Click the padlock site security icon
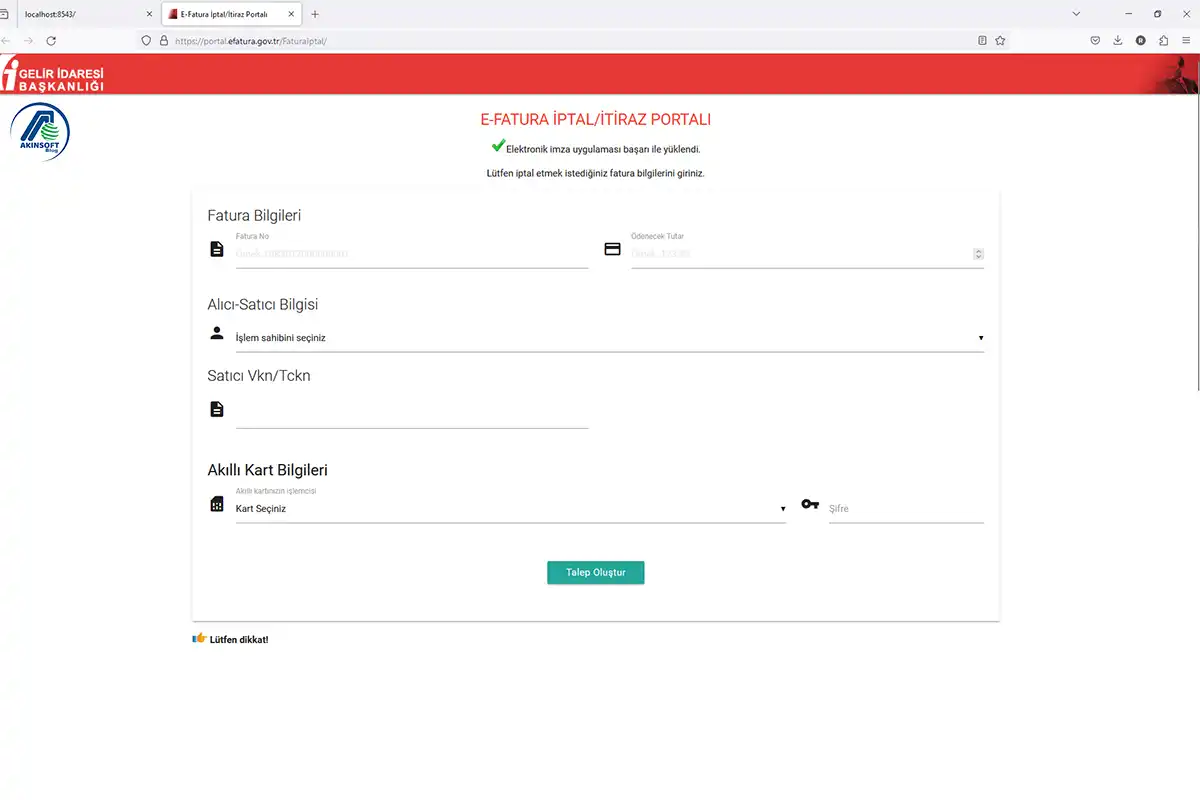Image resolution: width=1200 pixels, height=800 pixels. coord(163,41)
